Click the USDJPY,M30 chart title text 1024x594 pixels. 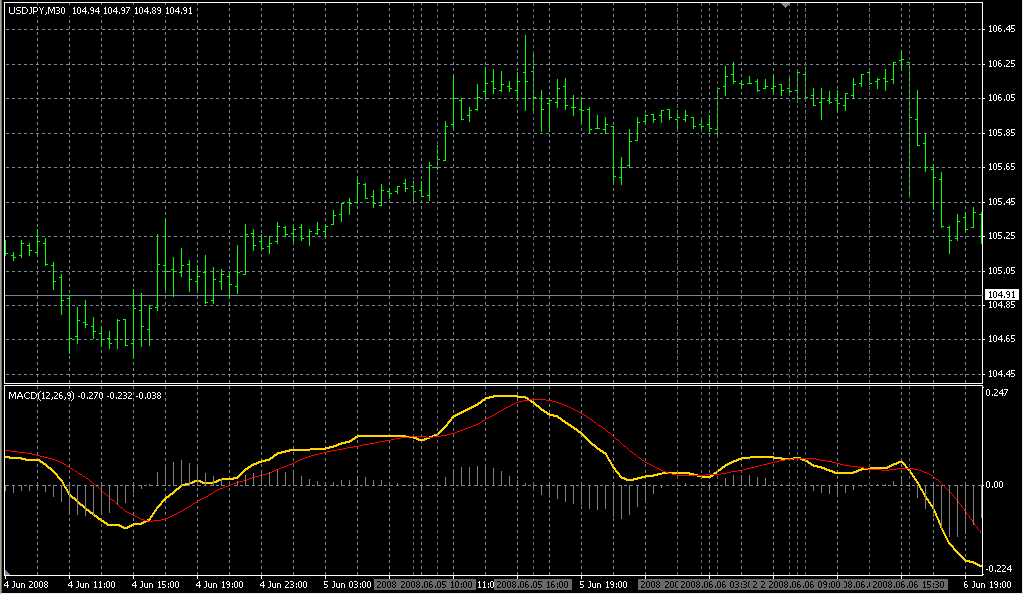(38, 11)
